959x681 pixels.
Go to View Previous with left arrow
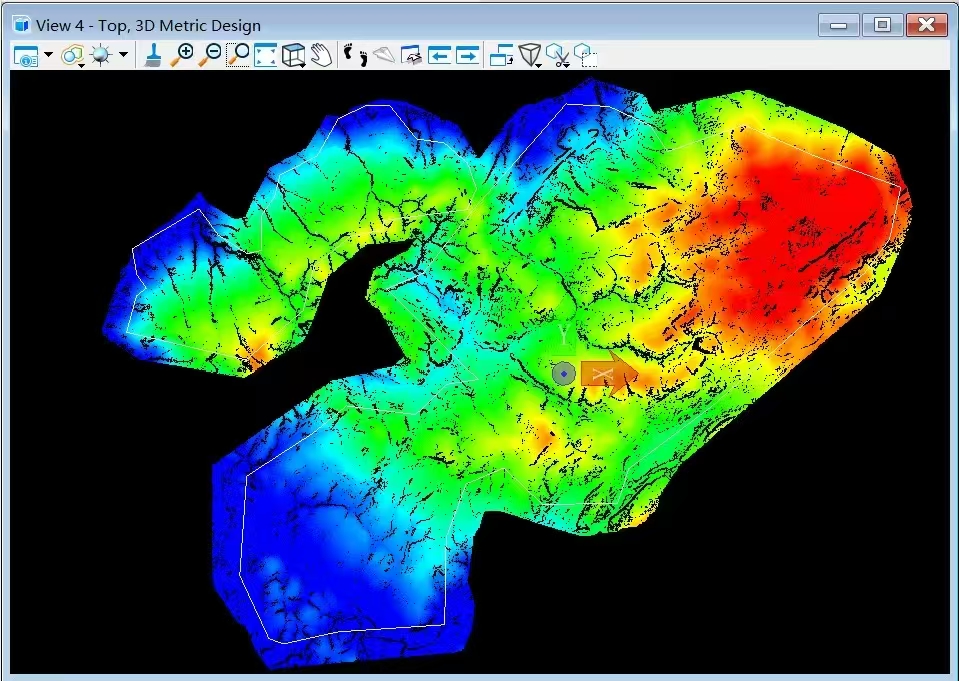pos(440,56)
